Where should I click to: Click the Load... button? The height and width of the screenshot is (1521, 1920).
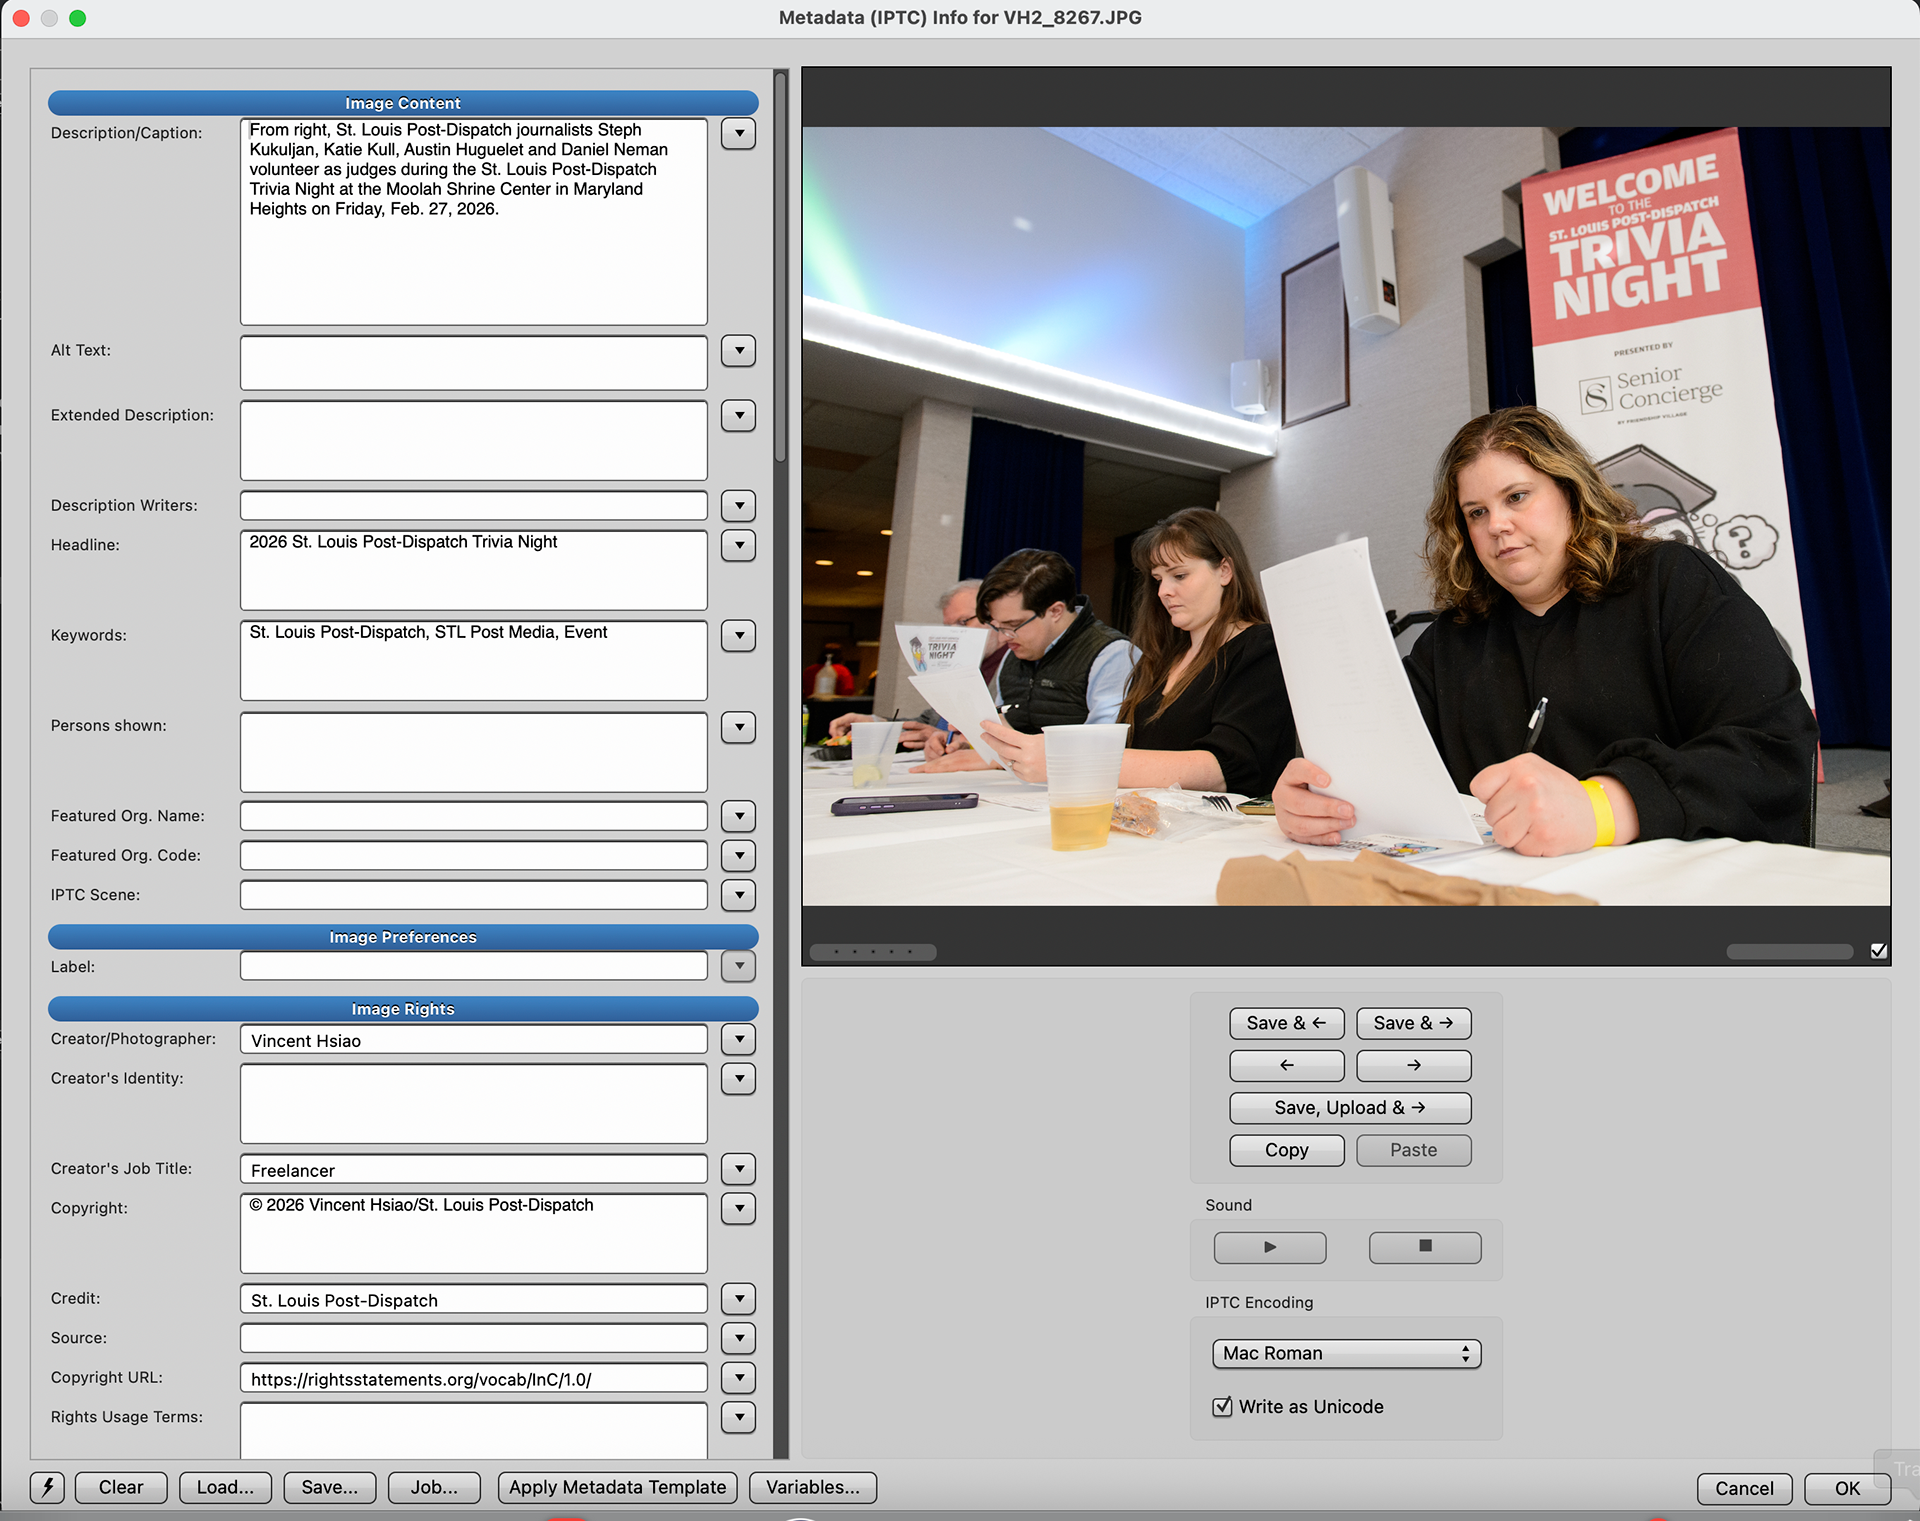[225, 1487]
